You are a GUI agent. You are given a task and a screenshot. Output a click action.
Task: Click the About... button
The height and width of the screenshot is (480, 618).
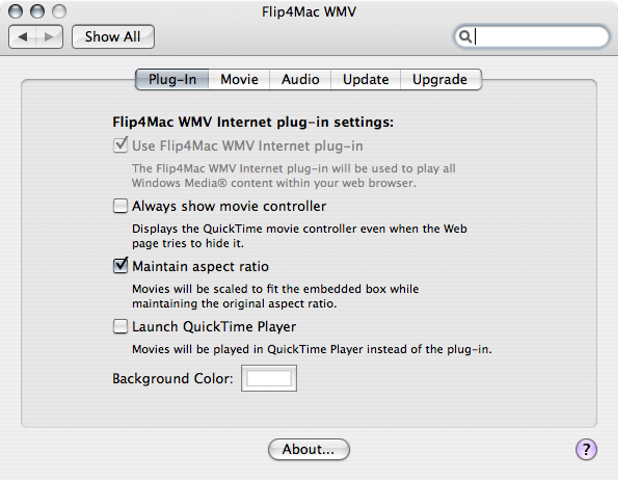pos(308,449)
